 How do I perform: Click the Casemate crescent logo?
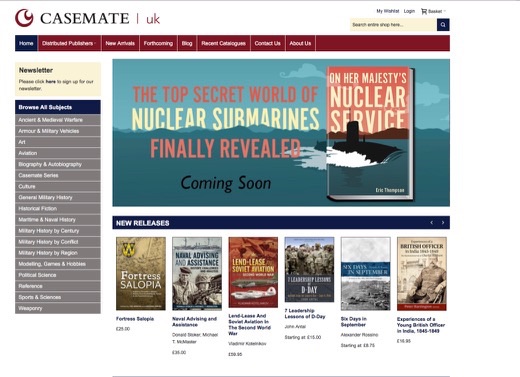(24, 18)
